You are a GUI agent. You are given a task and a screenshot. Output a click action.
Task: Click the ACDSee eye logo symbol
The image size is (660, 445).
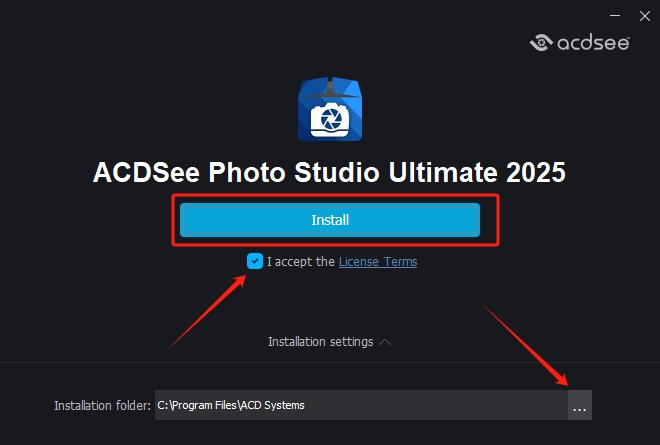(542, 42)
